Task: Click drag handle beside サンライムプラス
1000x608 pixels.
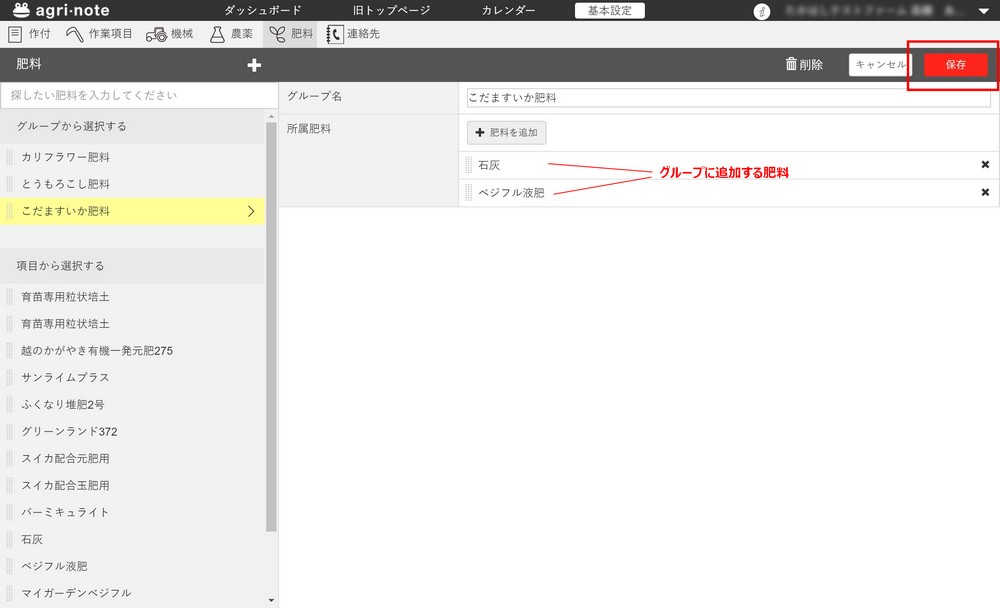Action: (9, 378)
